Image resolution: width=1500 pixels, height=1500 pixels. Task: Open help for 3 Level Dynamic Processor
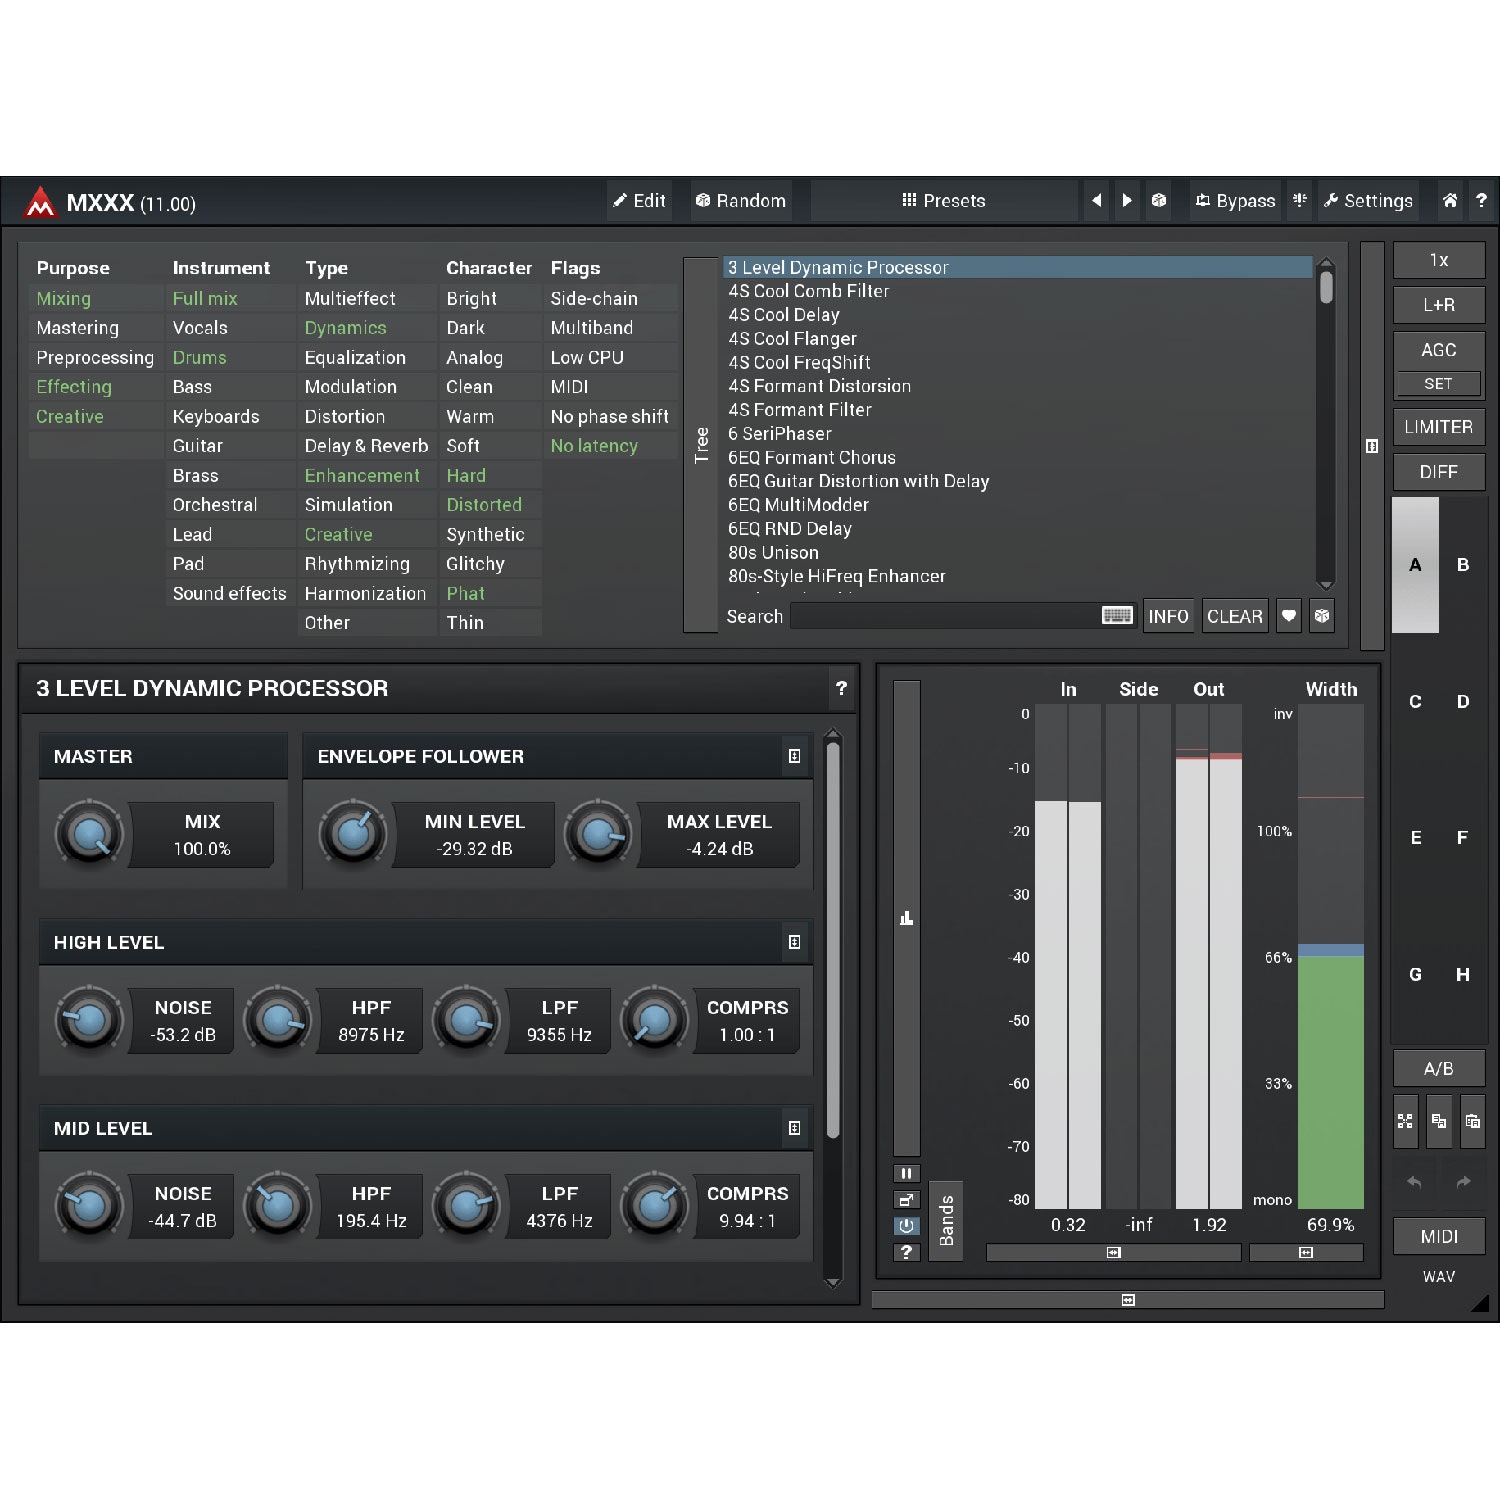click(841, 688)
